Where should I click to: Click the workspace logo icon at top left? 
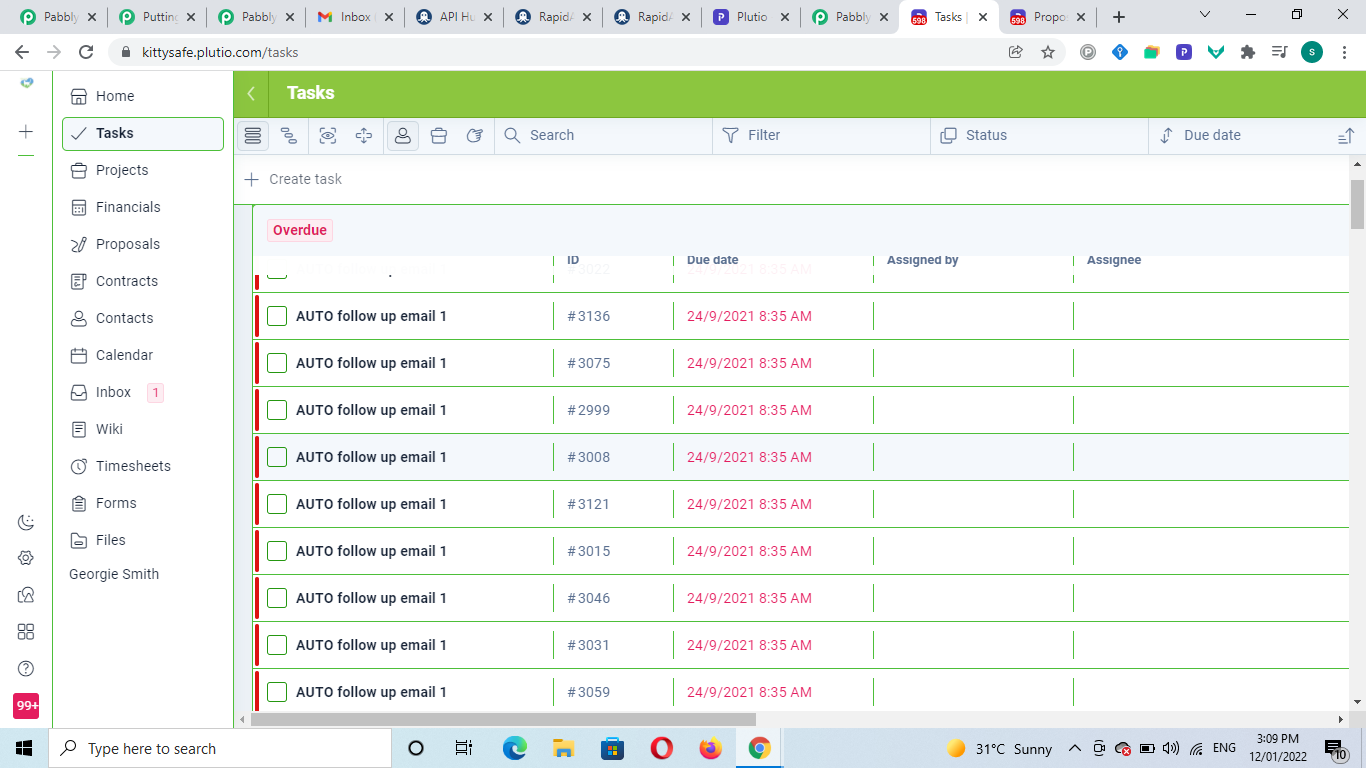point(26,83)
